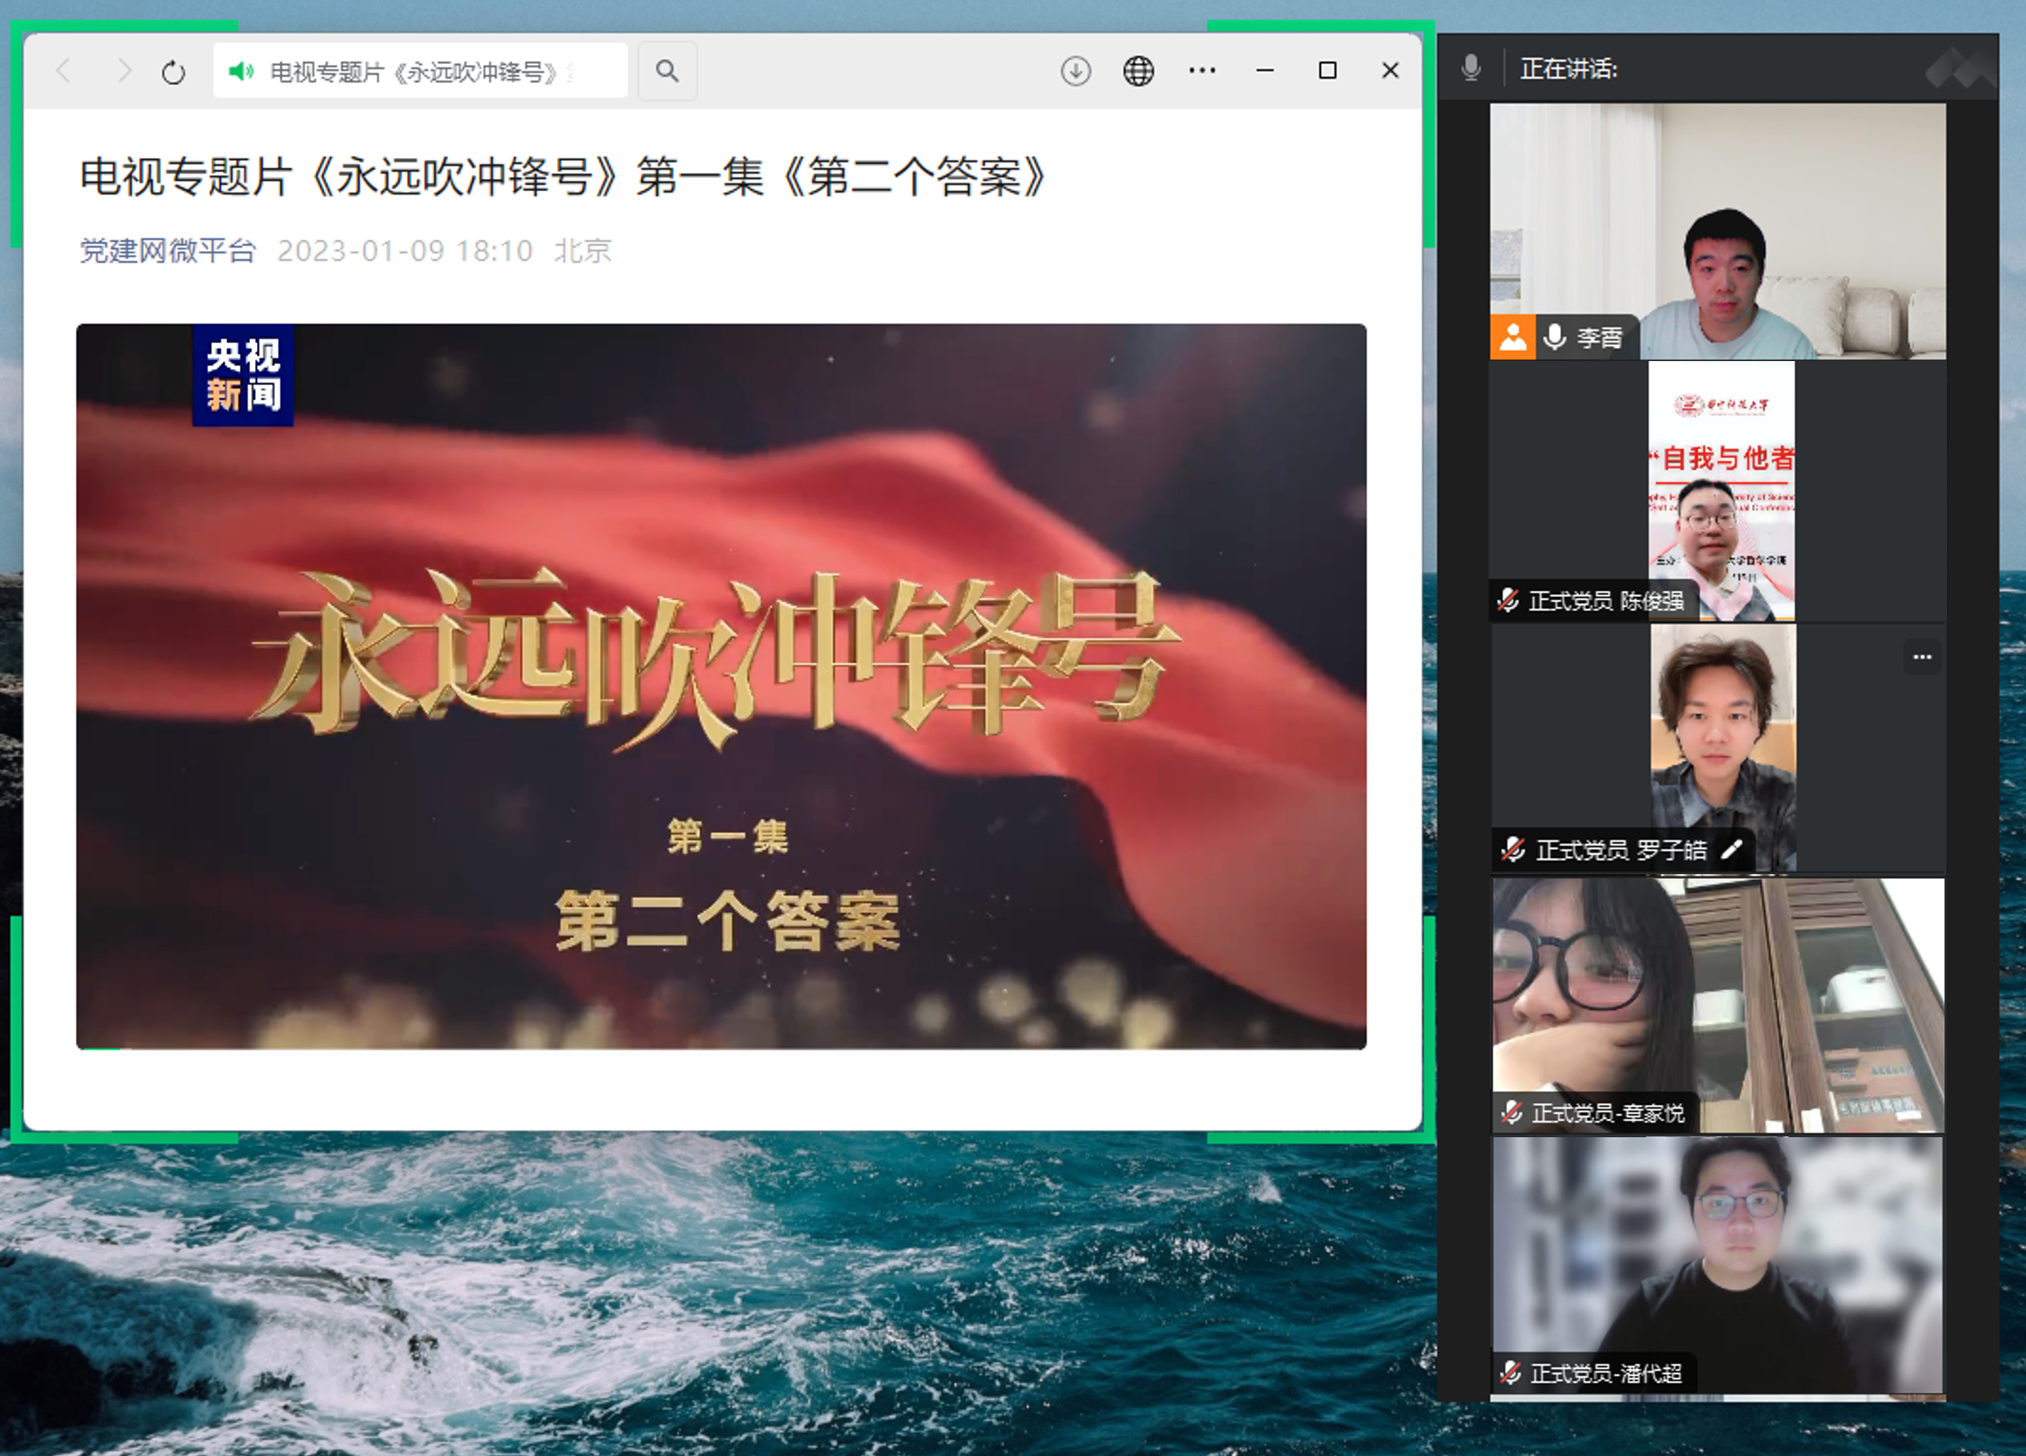Click rename pencil next to 罗子皓
The height and width of the screenshot is (1456, 2026).
pos(1732,850)
